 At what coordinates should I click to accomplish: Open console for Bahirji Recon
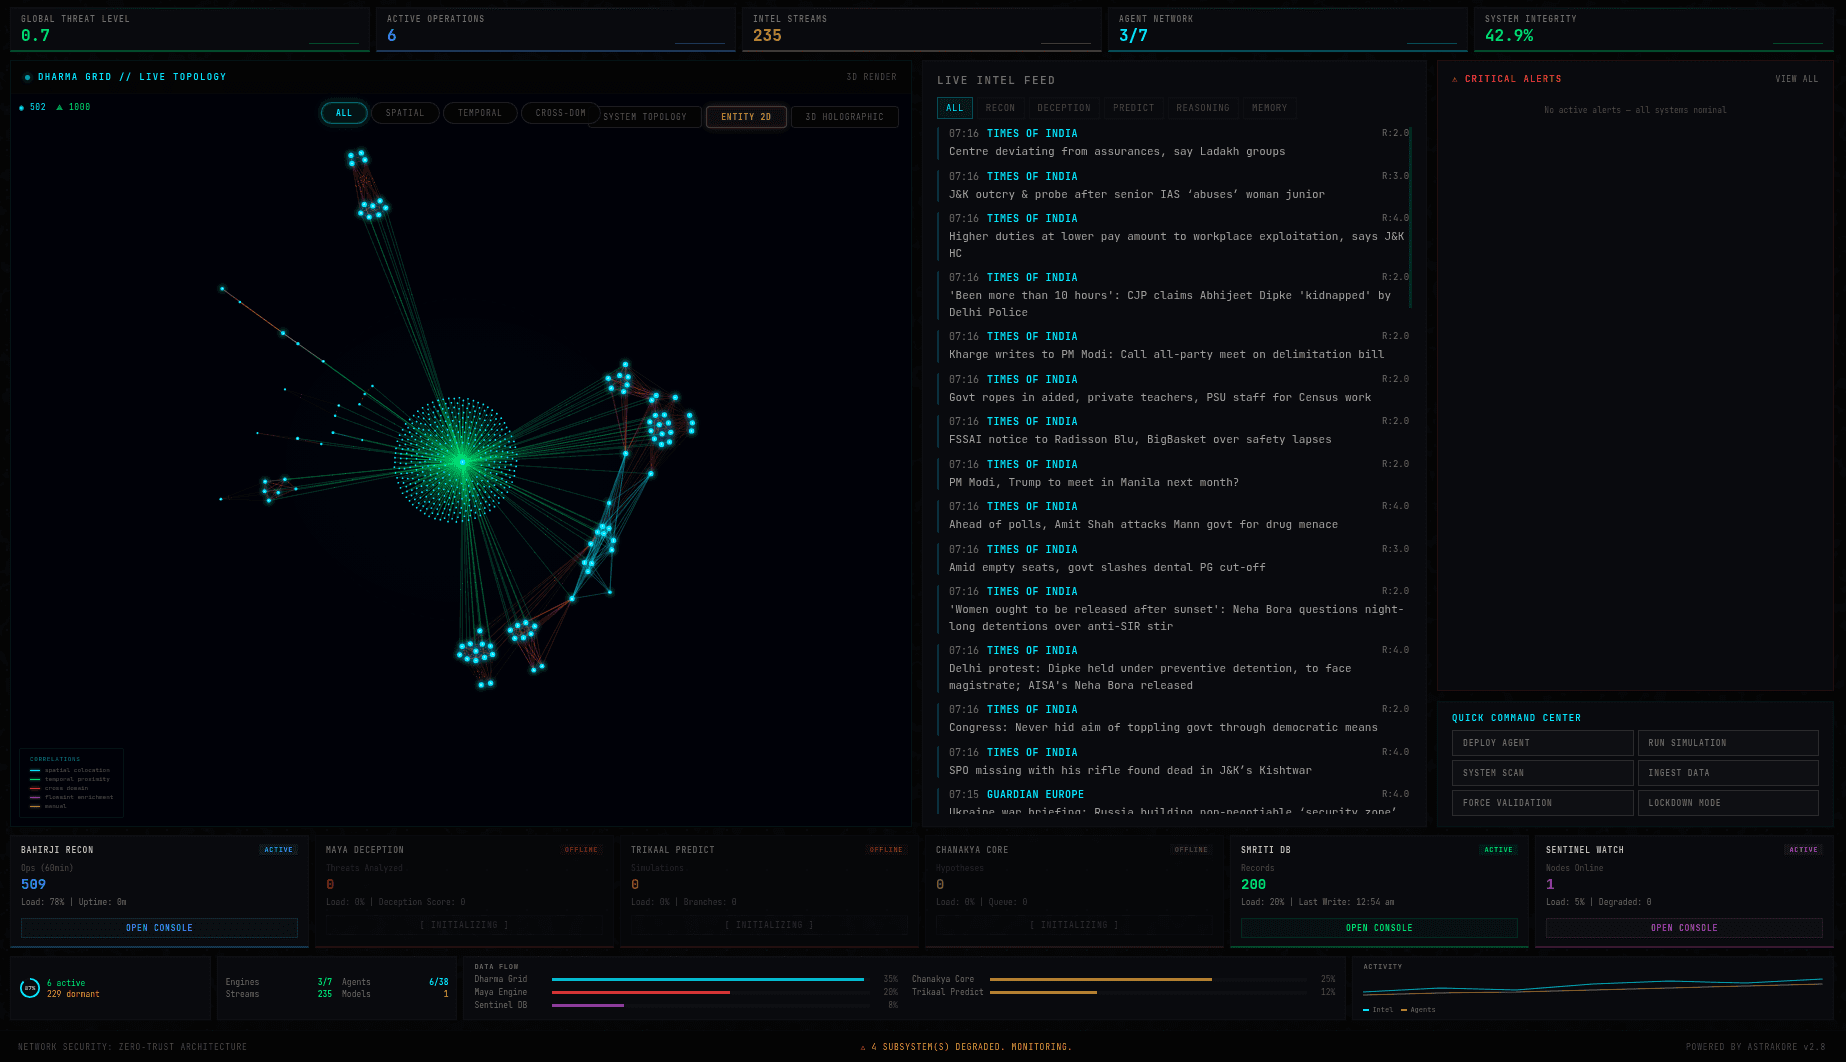(159, 928)
